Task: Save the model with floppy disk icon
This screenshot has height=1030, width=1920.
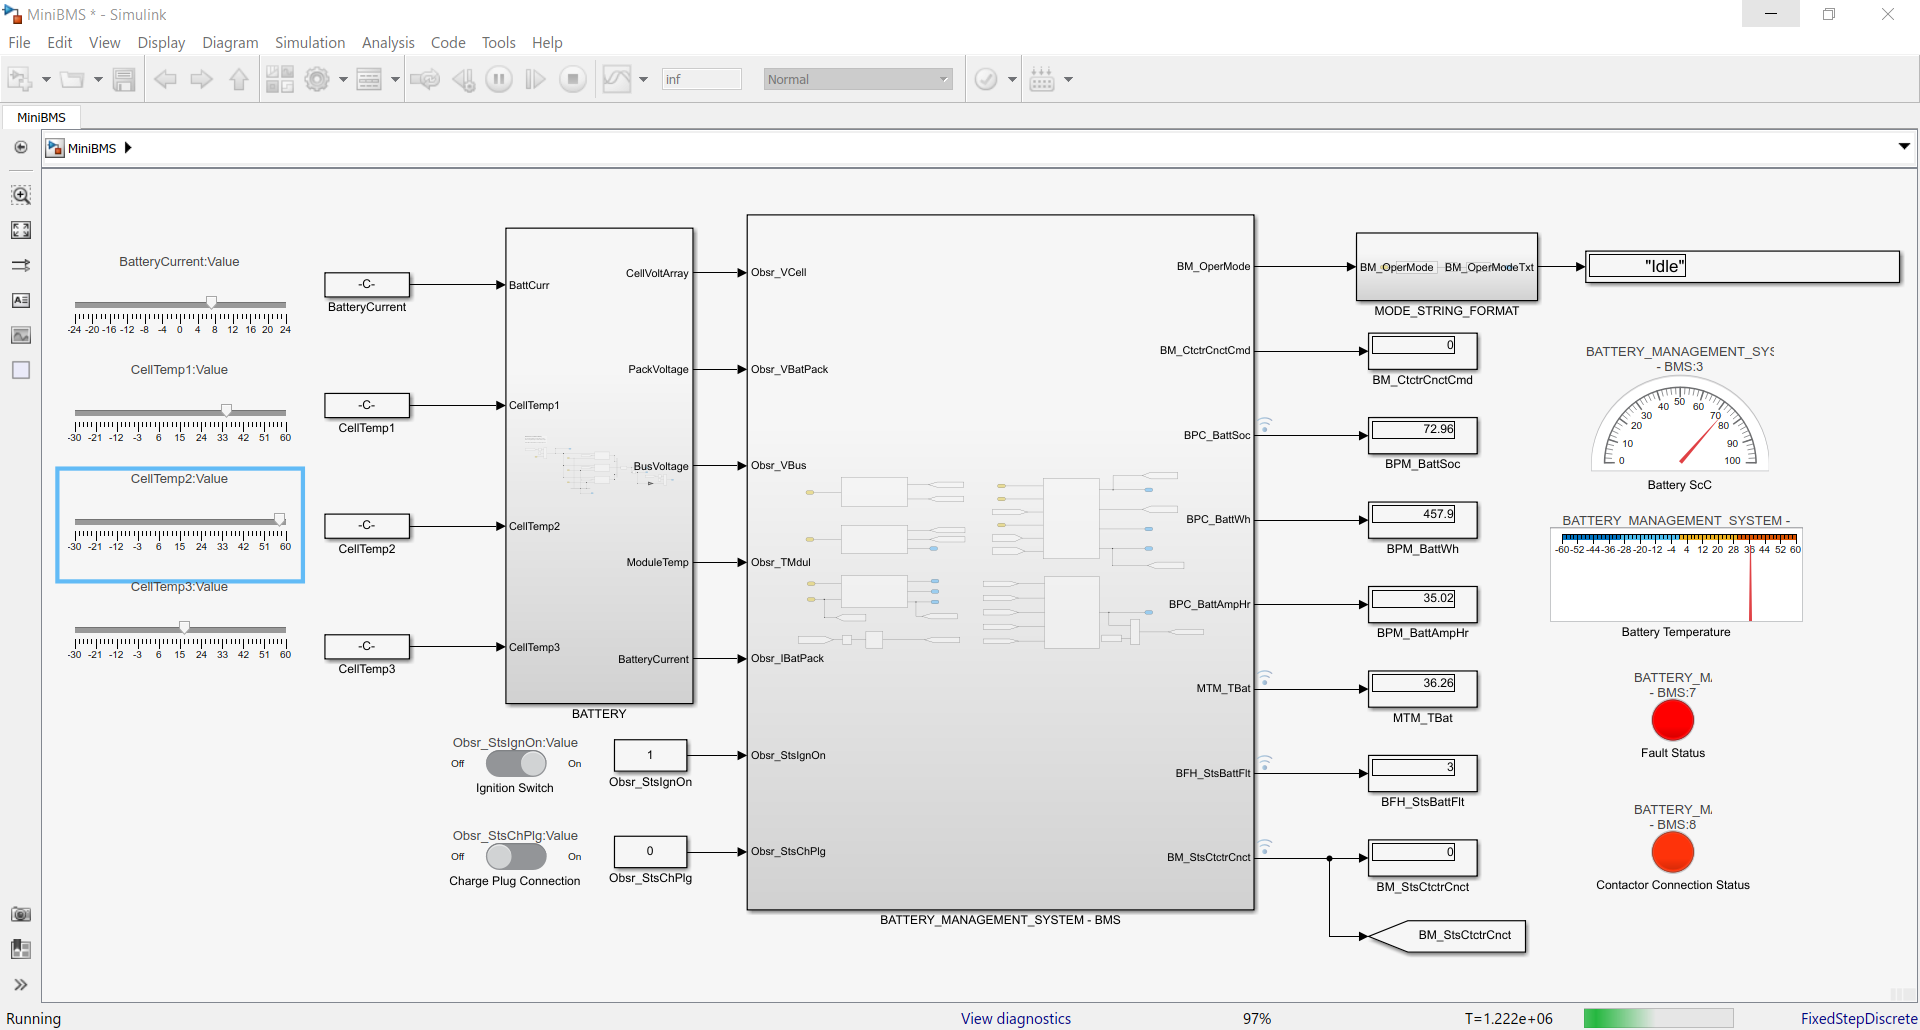Action: [124, 79]
